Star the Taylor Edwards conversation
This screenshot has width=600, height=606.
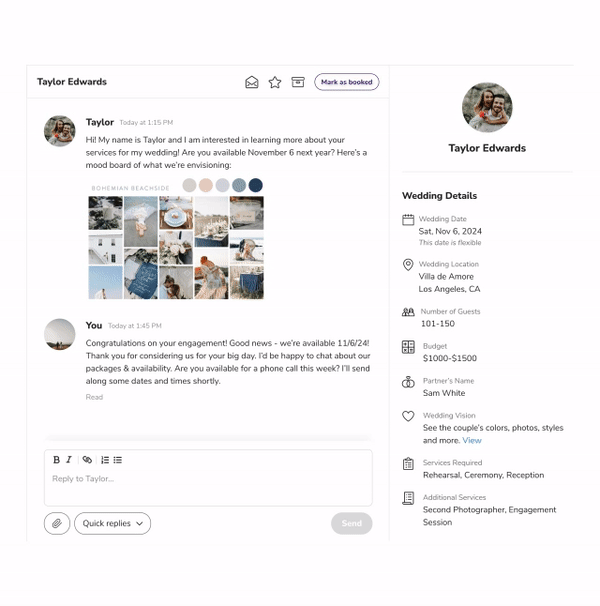point(275,82)
